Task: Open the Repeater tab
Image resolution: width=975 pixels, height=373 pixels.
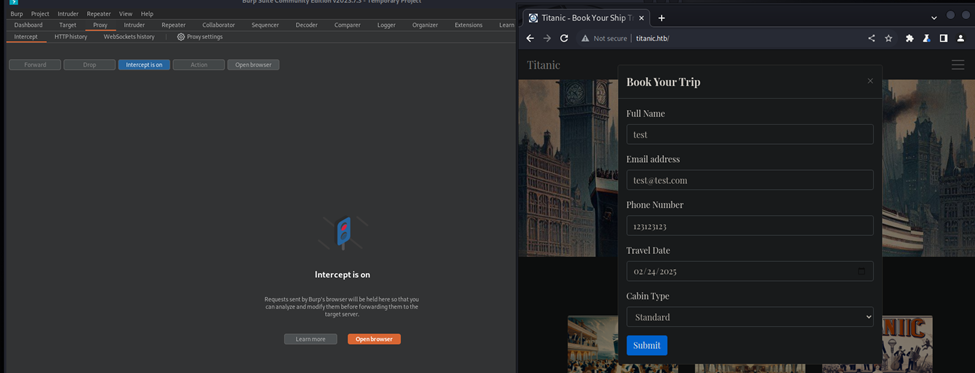Action: (173, 25)
